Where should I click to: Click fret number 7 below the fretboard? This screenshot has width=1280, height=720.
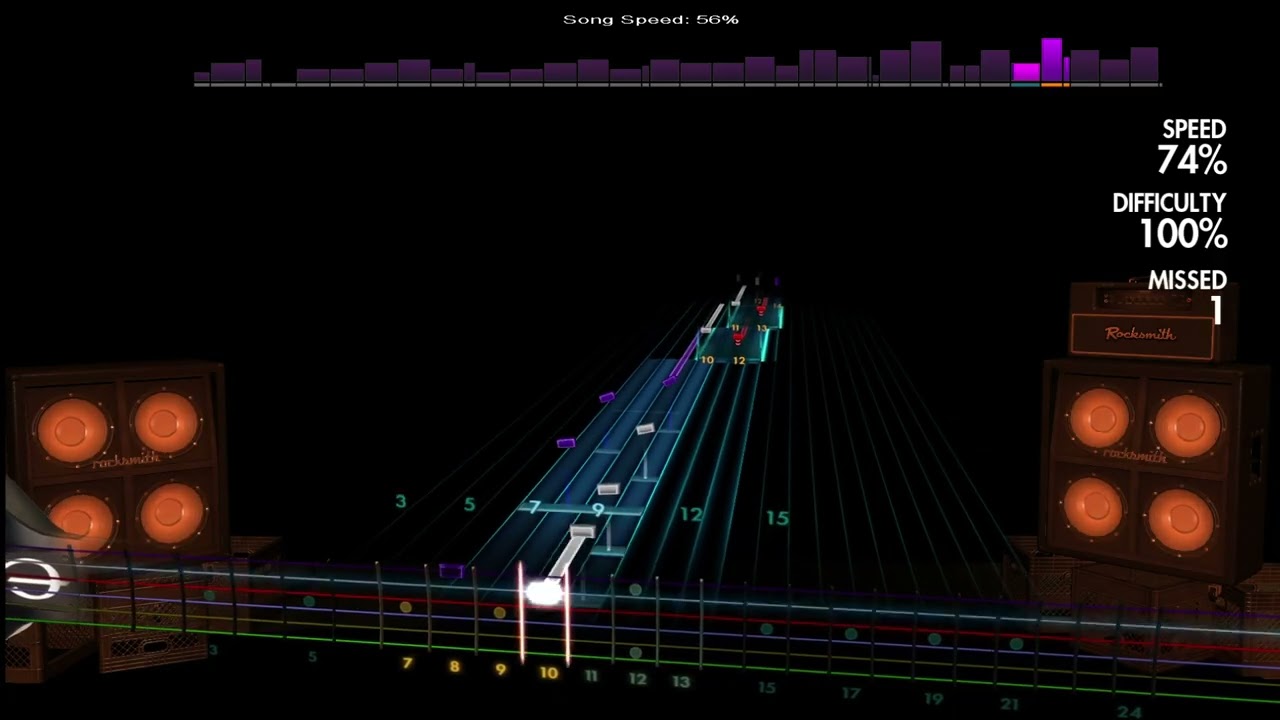point(407,663)
